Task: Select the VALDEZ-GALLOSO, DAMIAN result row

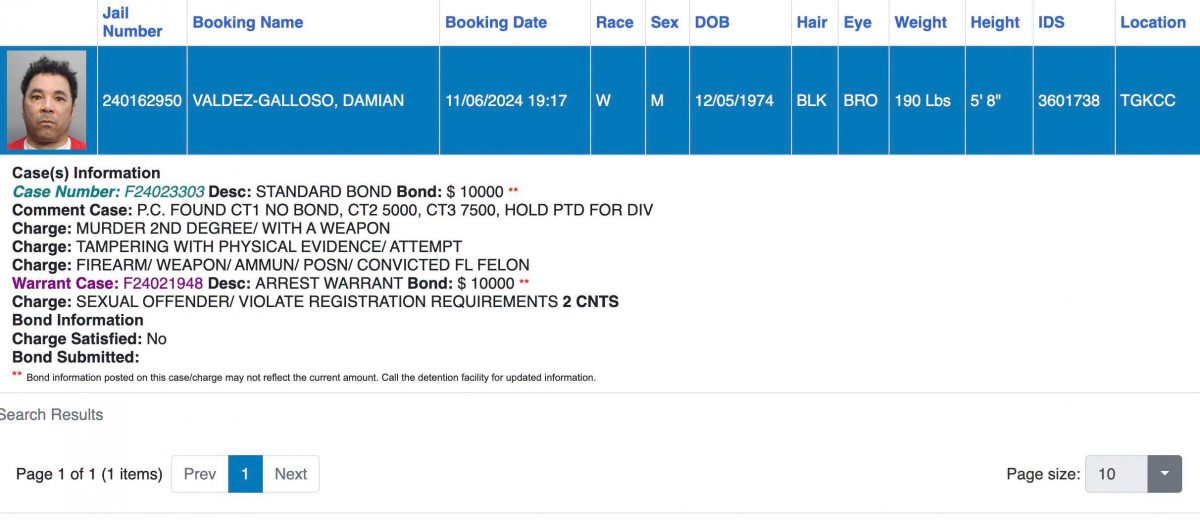Action: [x=600, y=100]
